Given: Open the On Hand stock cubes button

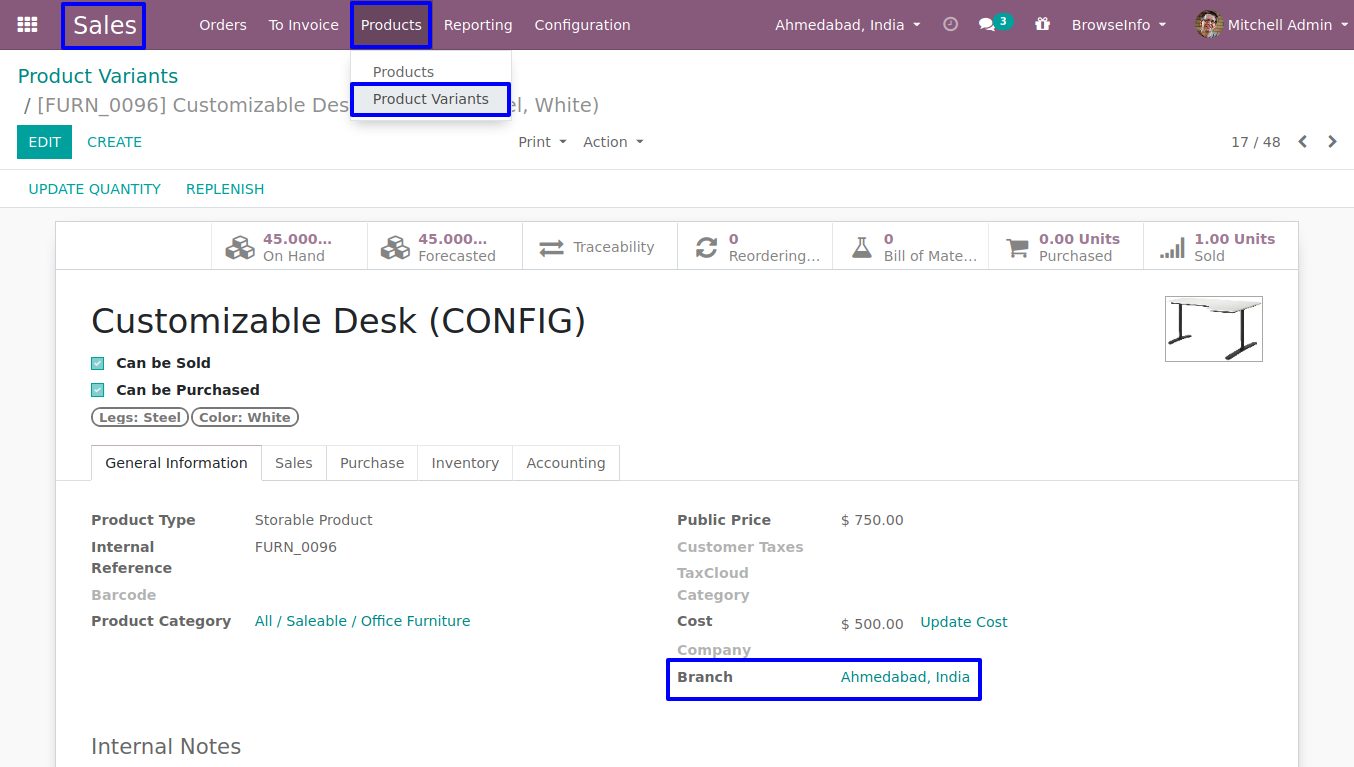Looking at the screenshot, I should pos(240,247).
